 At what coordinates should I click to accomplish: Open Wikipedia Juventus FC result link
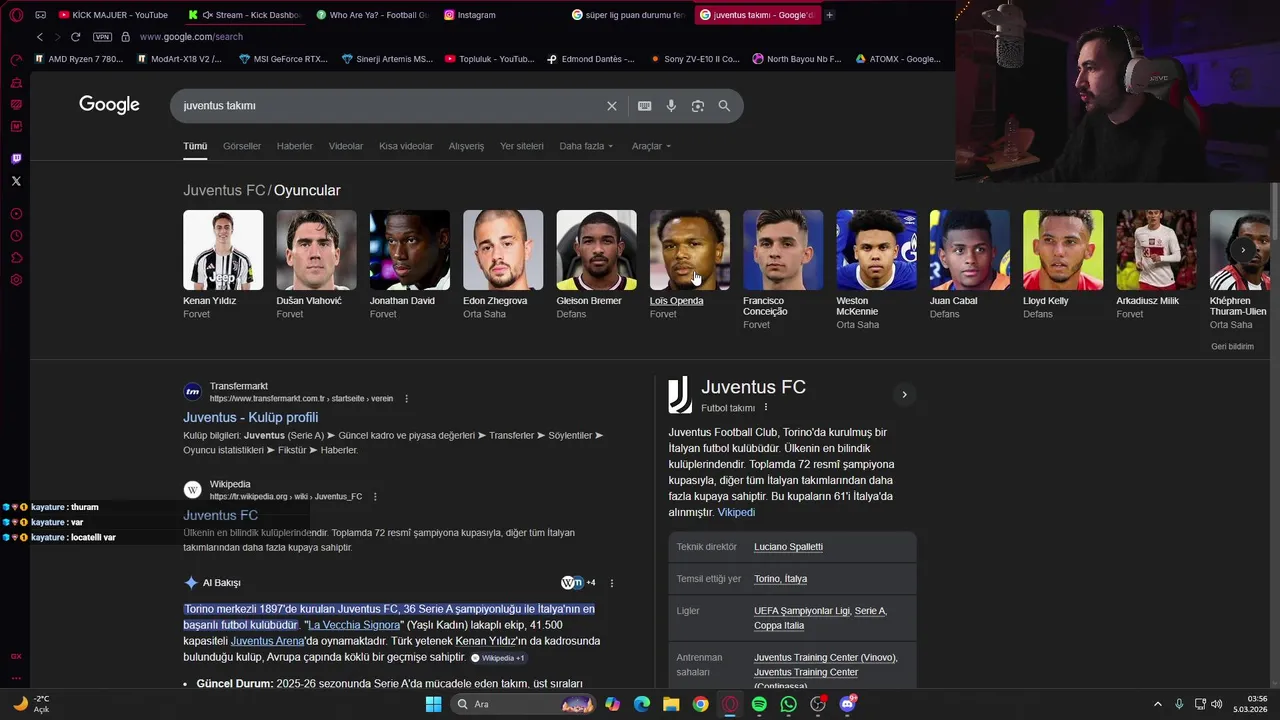tap(220, 515)
